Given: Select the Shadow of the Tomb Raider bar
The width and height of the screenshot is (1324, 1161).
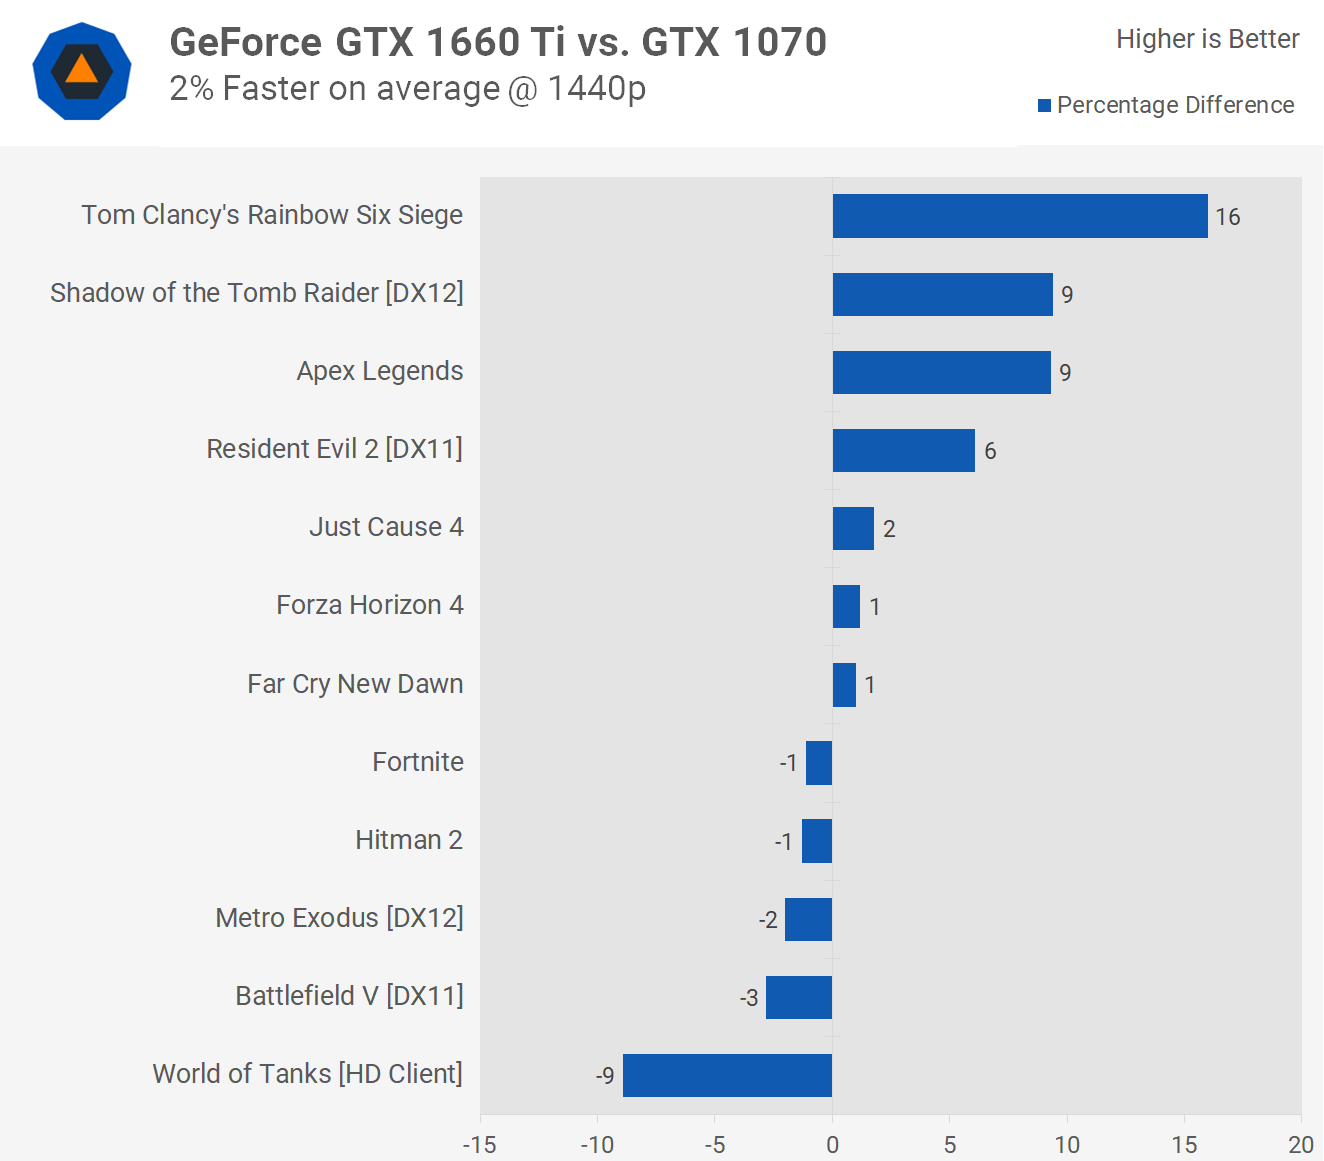Looking at the screenshot, I should pyautogui.click(x=942, y=294).
